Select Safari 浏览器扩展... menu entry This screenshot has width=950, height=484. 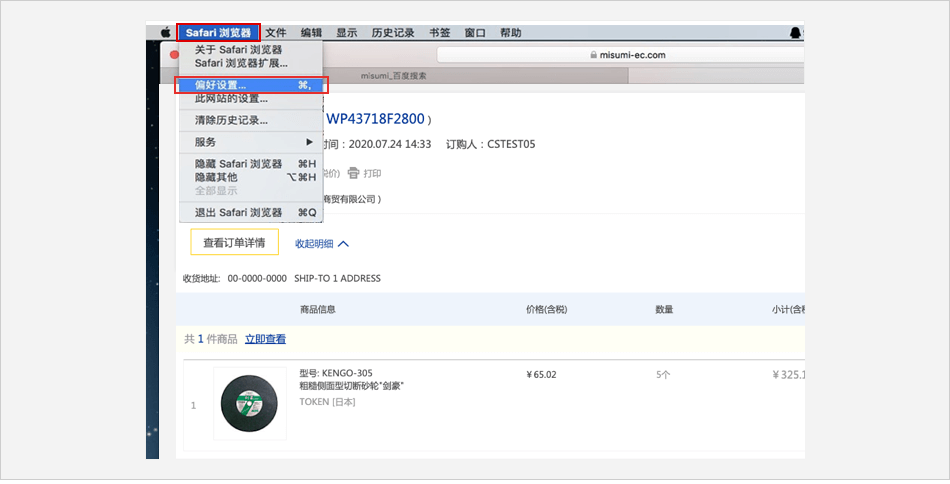click(x=241, y=63)
